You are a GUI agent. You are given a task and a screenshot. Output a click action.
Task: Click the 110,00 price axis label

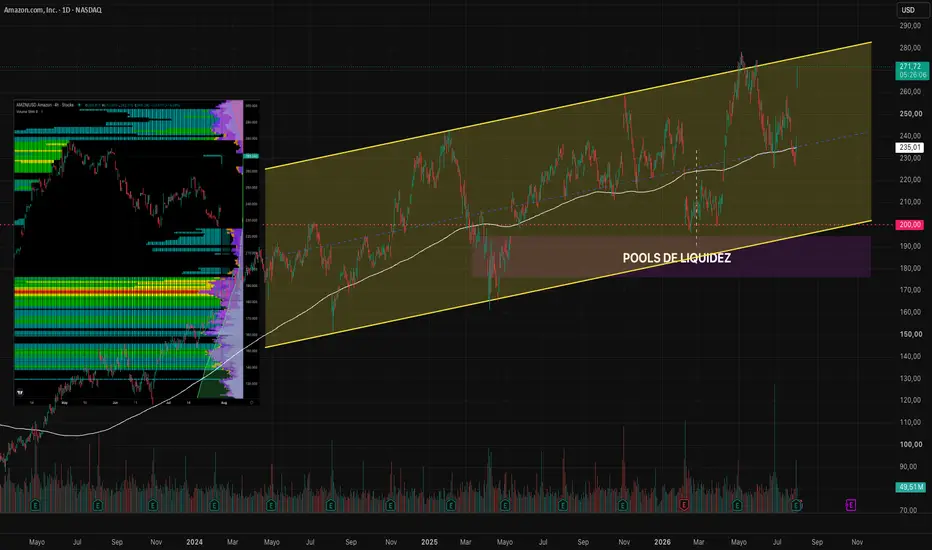910,422
